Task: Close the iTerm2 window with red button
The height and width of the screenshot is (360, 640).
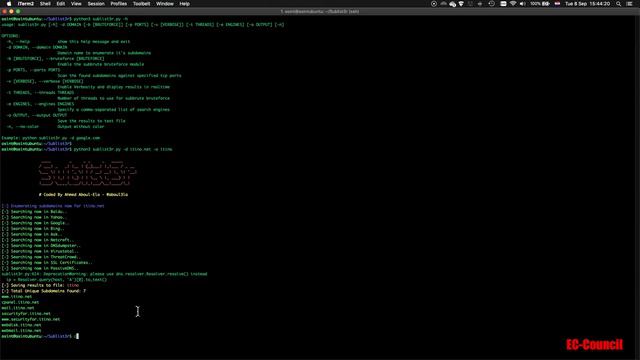Action: point(4,11)
